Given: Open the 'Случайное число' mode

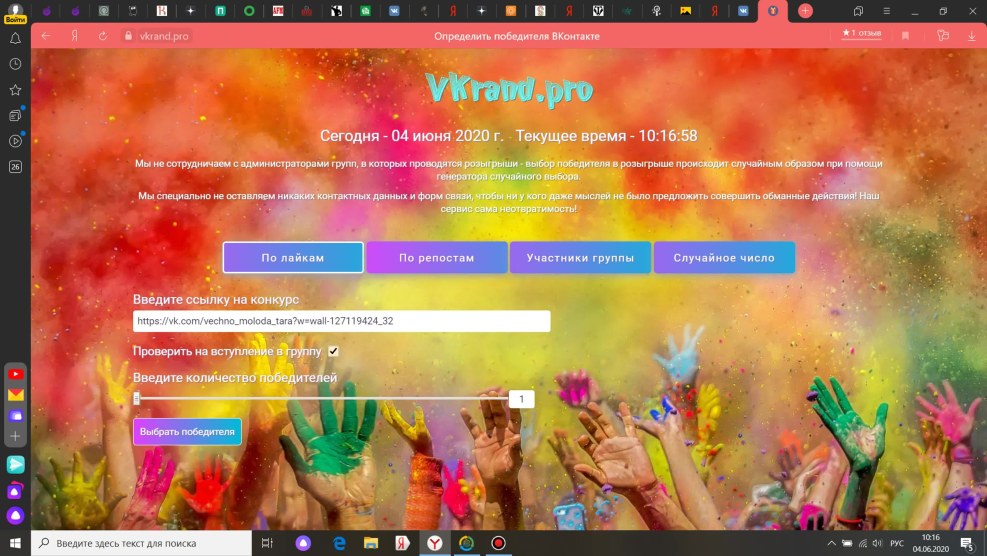Looking at the screenshot, I should click(724, 258).
